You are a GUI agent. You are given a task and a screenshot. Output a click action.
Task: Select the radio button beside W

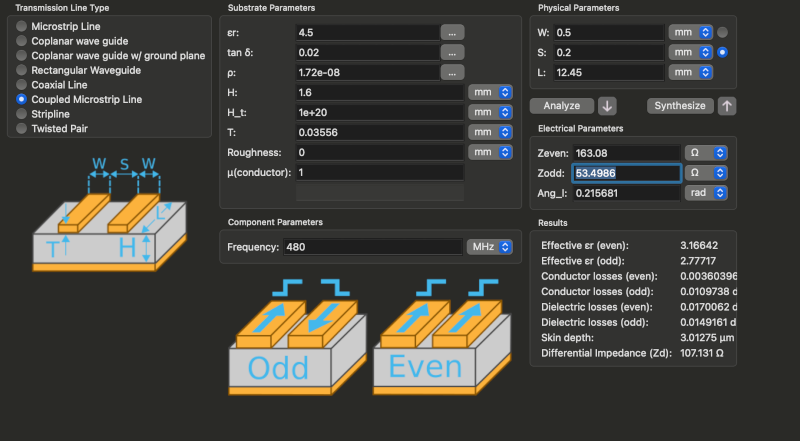[x=723, y=32]
